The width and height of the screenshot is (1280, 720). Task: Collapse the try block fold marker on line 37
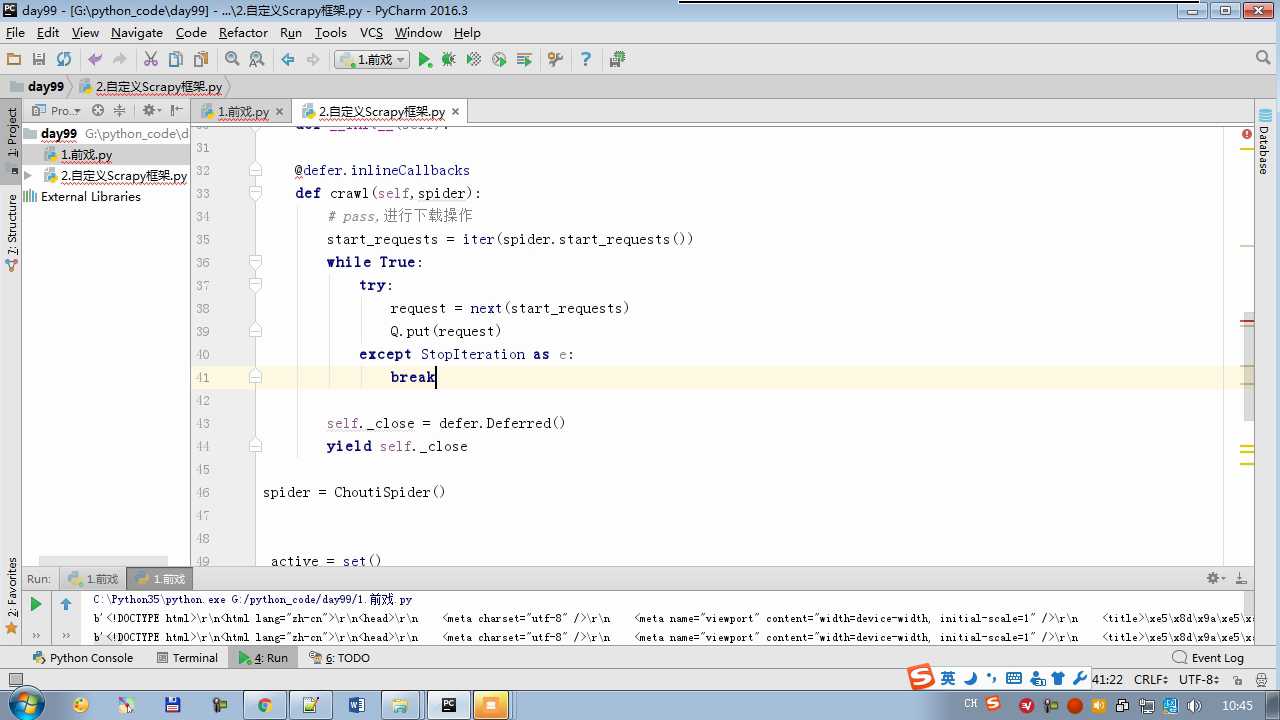pos(256,285)
